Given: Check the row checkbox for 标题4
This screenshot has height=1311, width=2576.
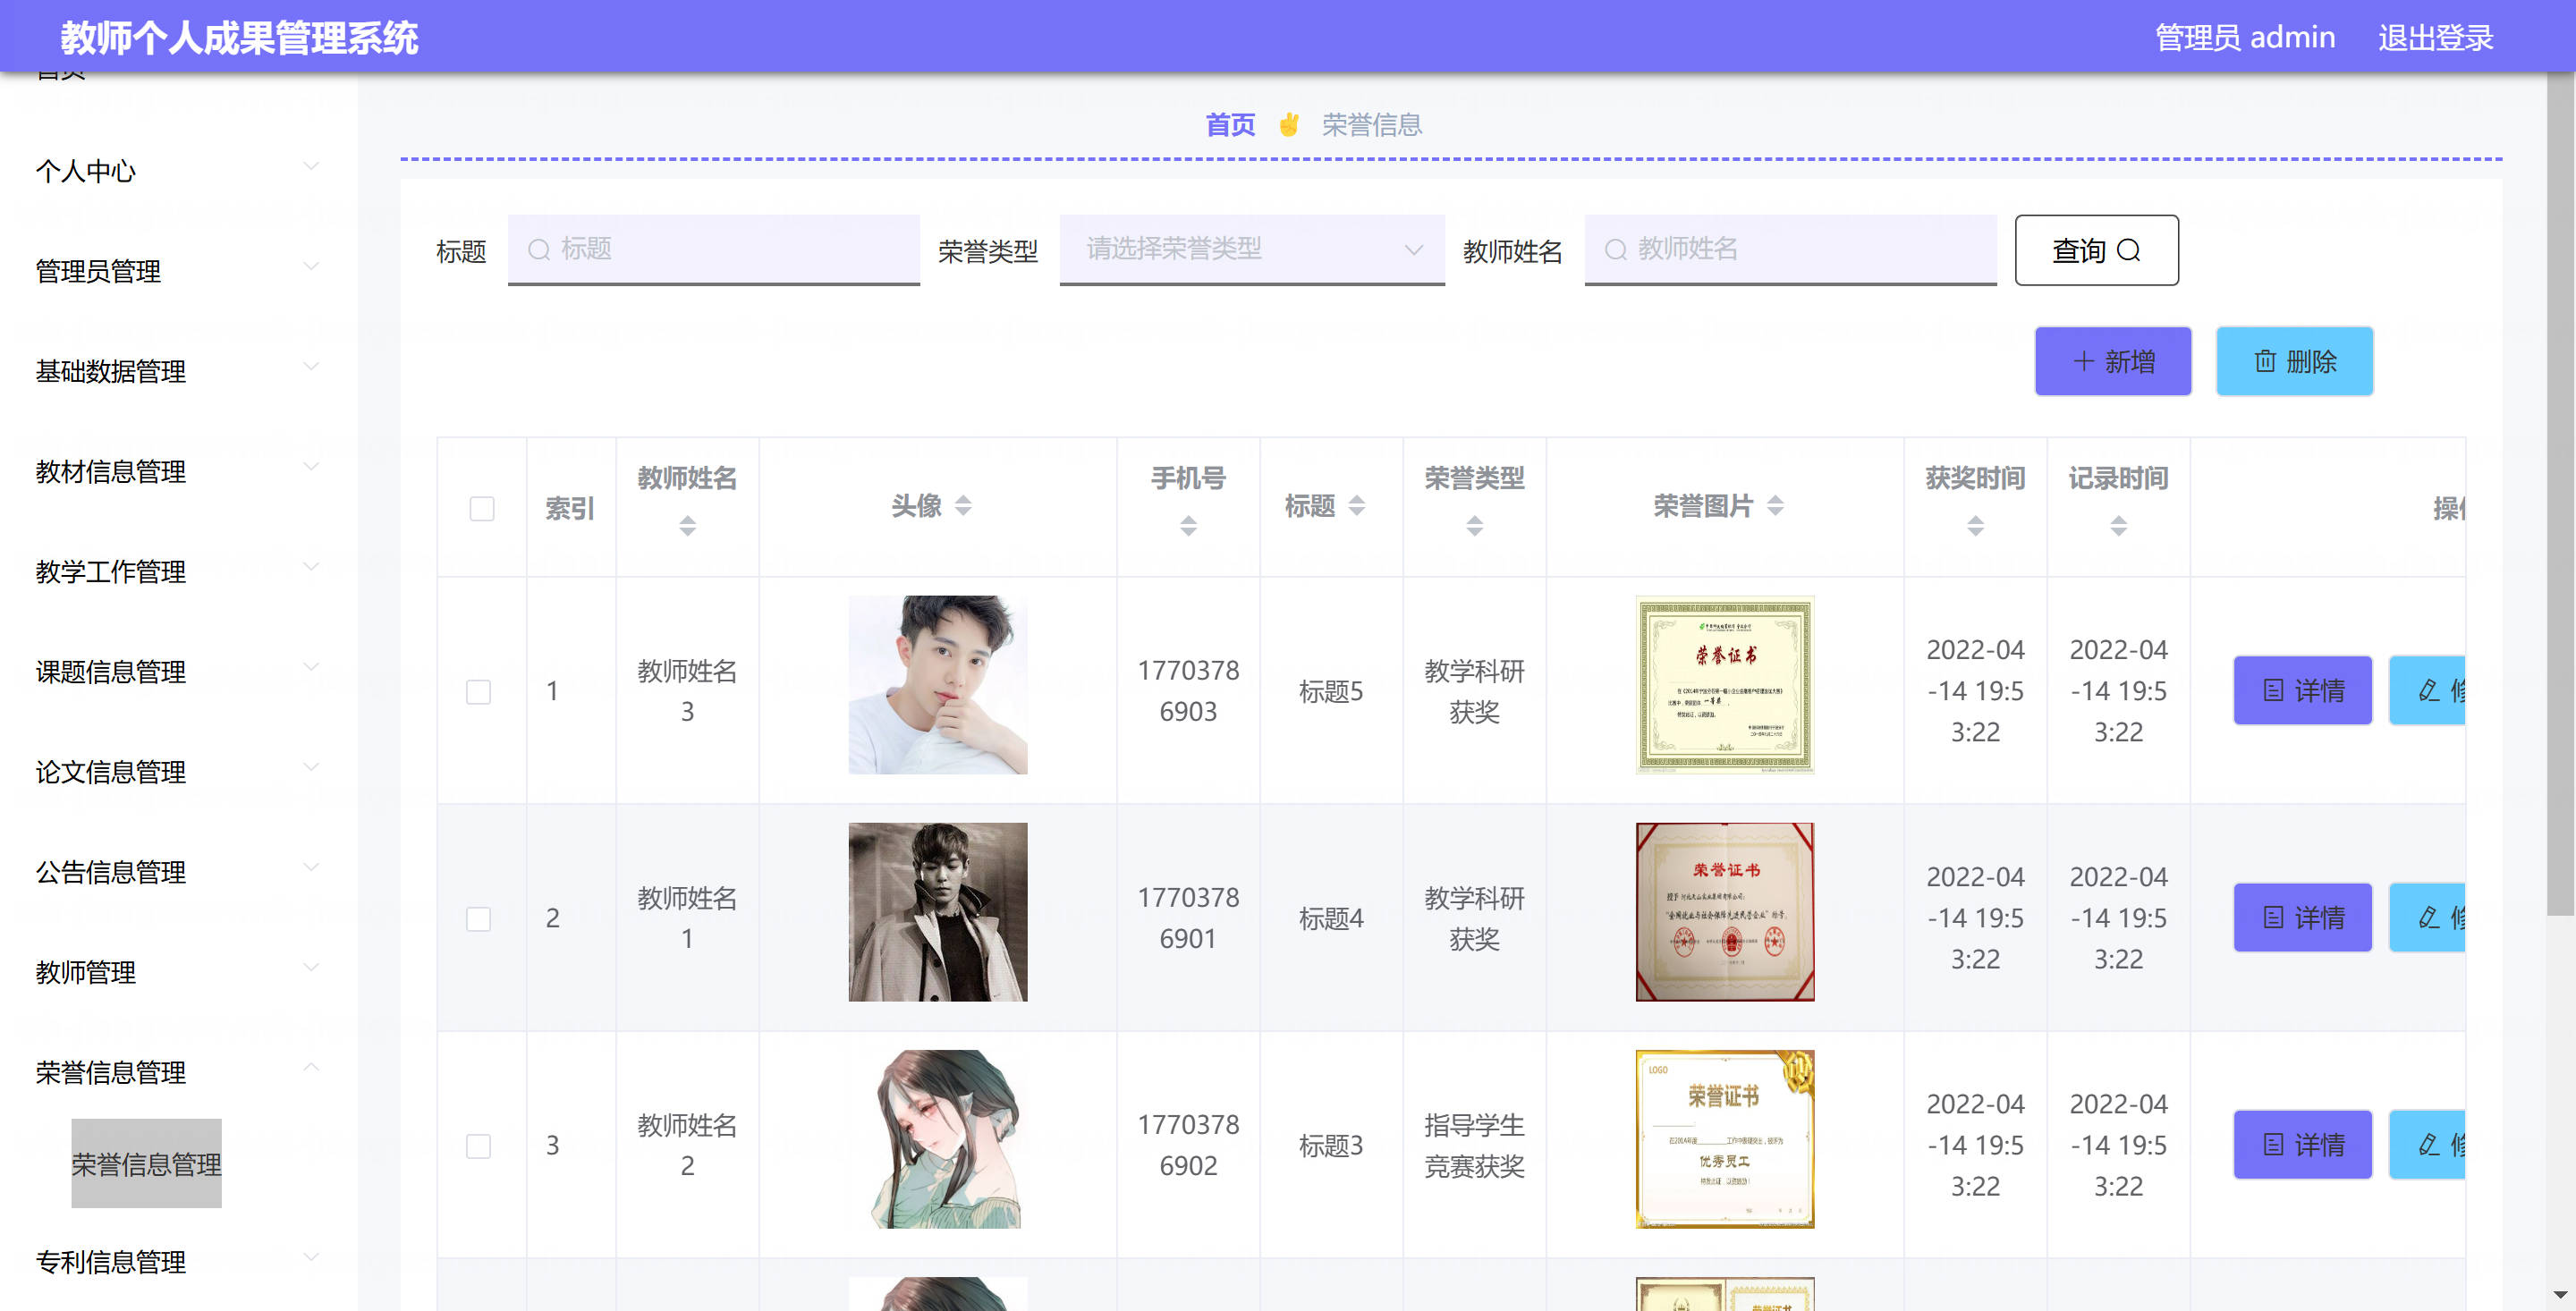Looking at the screenshot, I should (x=479, y=919).
